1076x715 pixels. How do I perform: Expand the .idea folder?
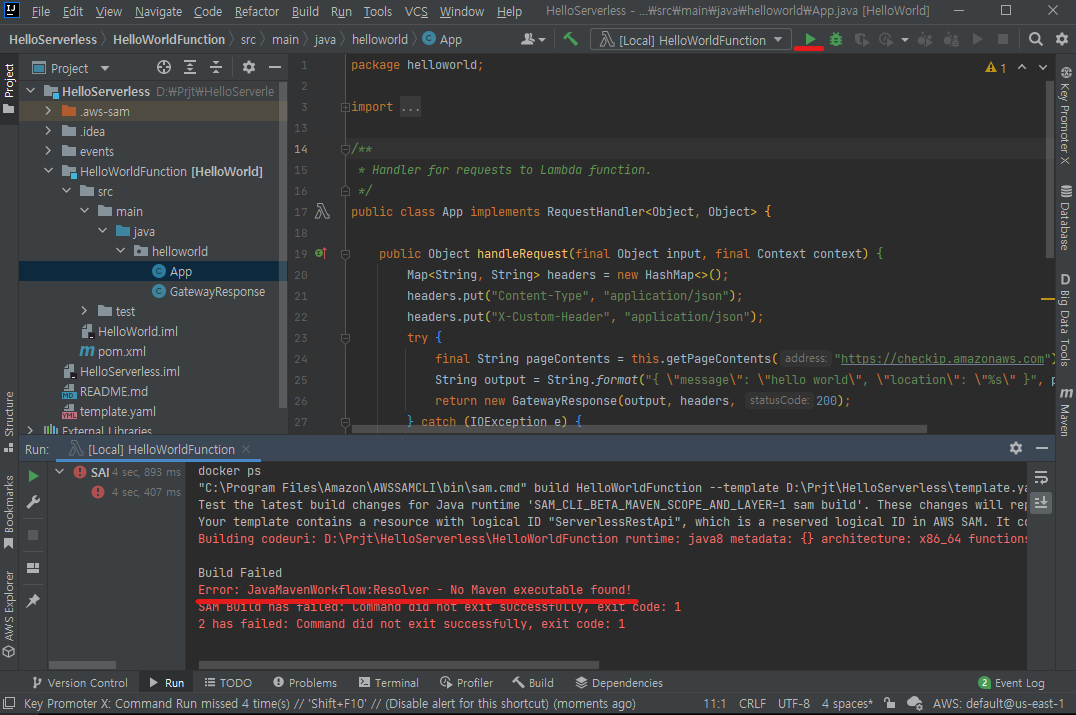(x=48, y=130)
